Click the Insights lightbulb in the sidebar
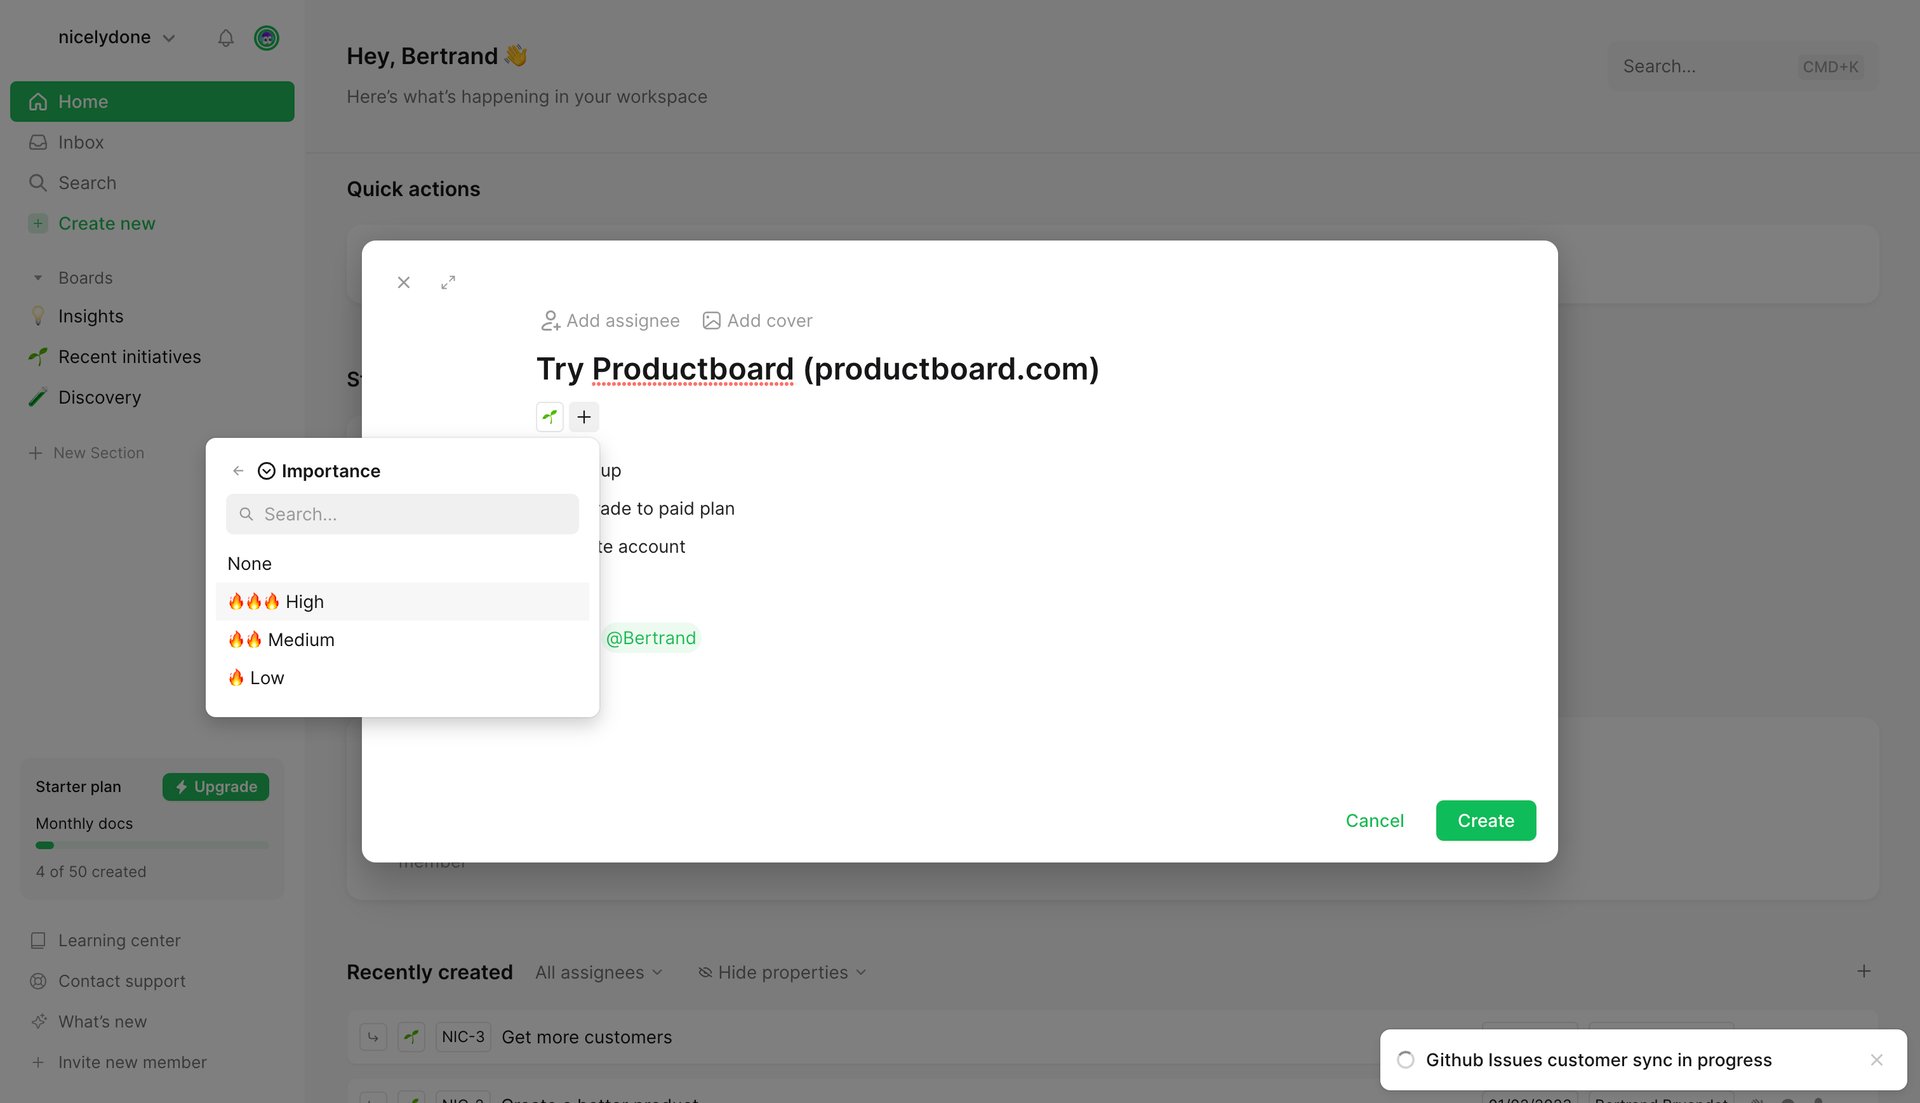This screenshot has width=1920, height=1103. (x=38, y=316)
